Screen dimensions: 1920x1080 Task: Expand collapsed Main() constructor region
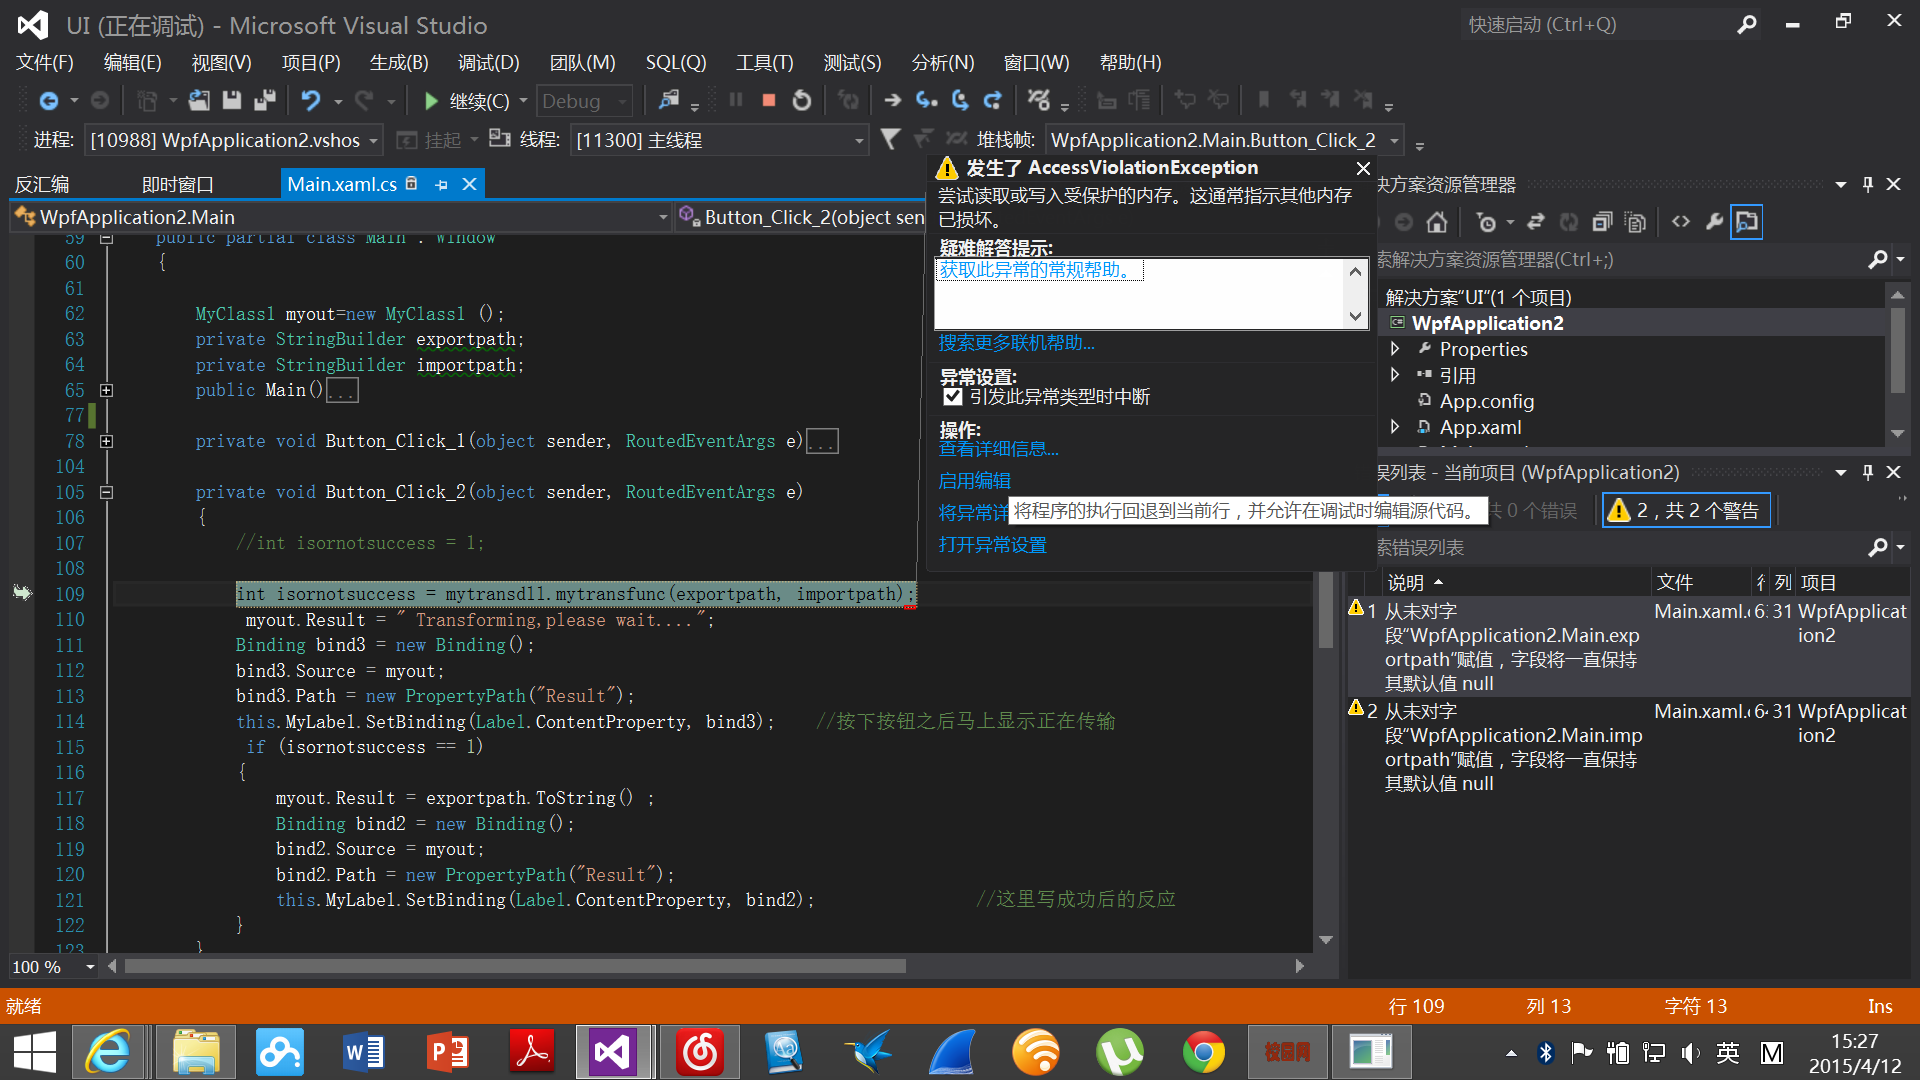[106, 390]
